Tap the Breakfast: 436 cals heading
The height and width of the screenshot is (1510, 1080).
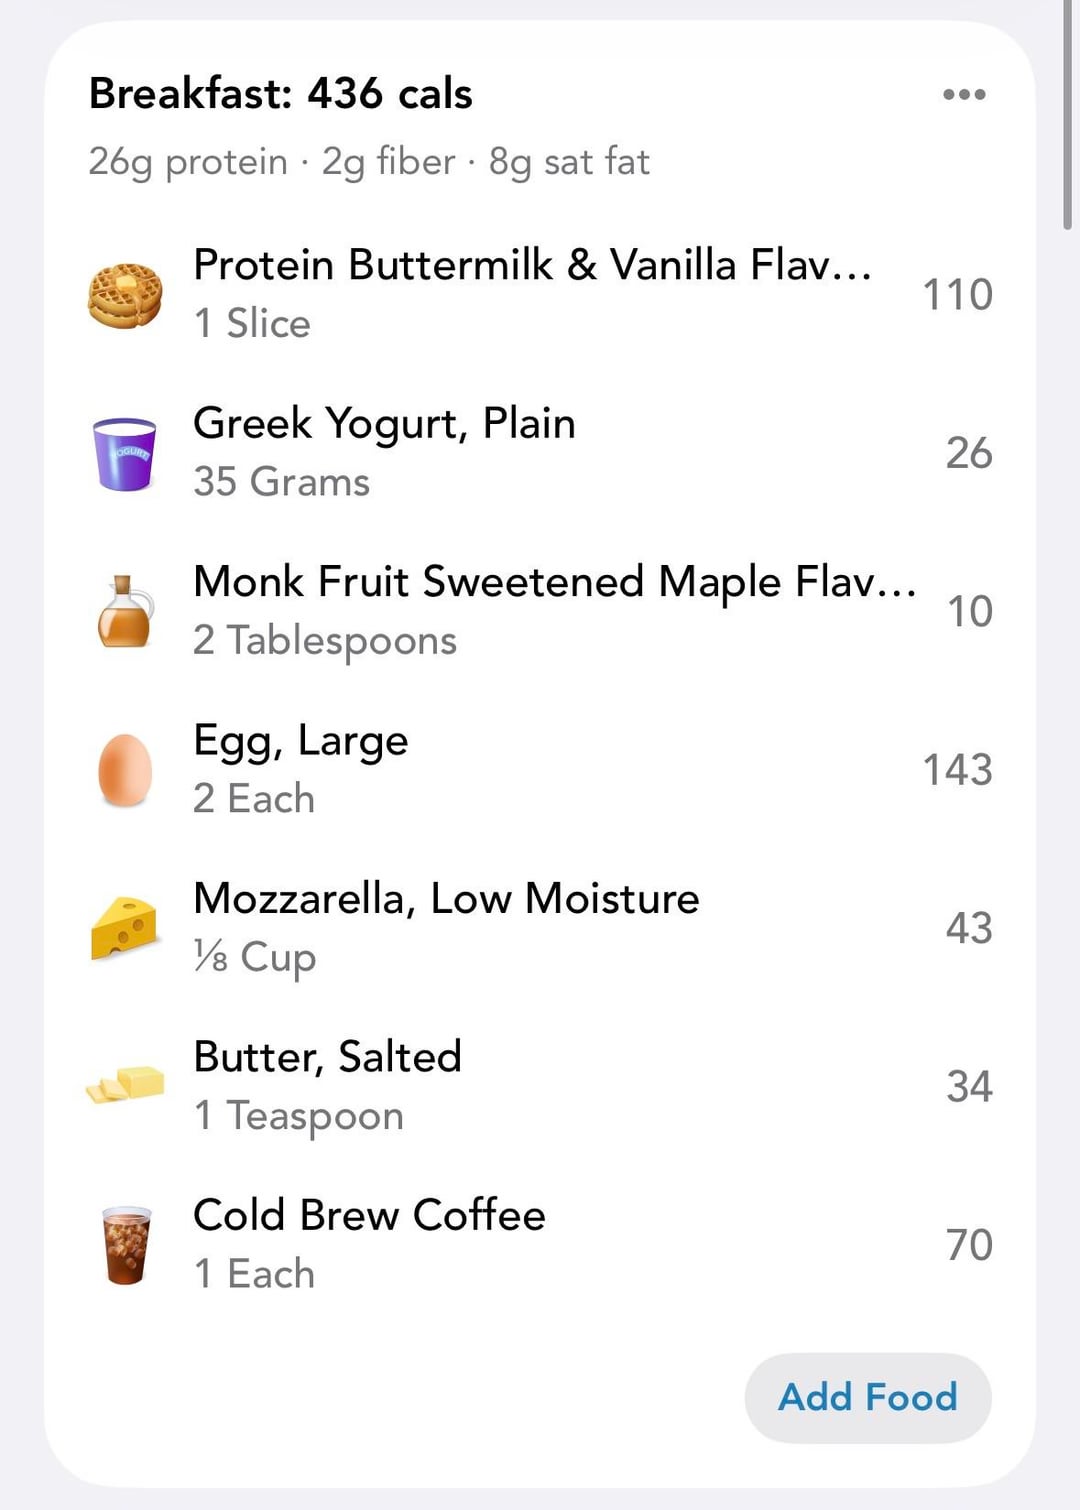280,94
